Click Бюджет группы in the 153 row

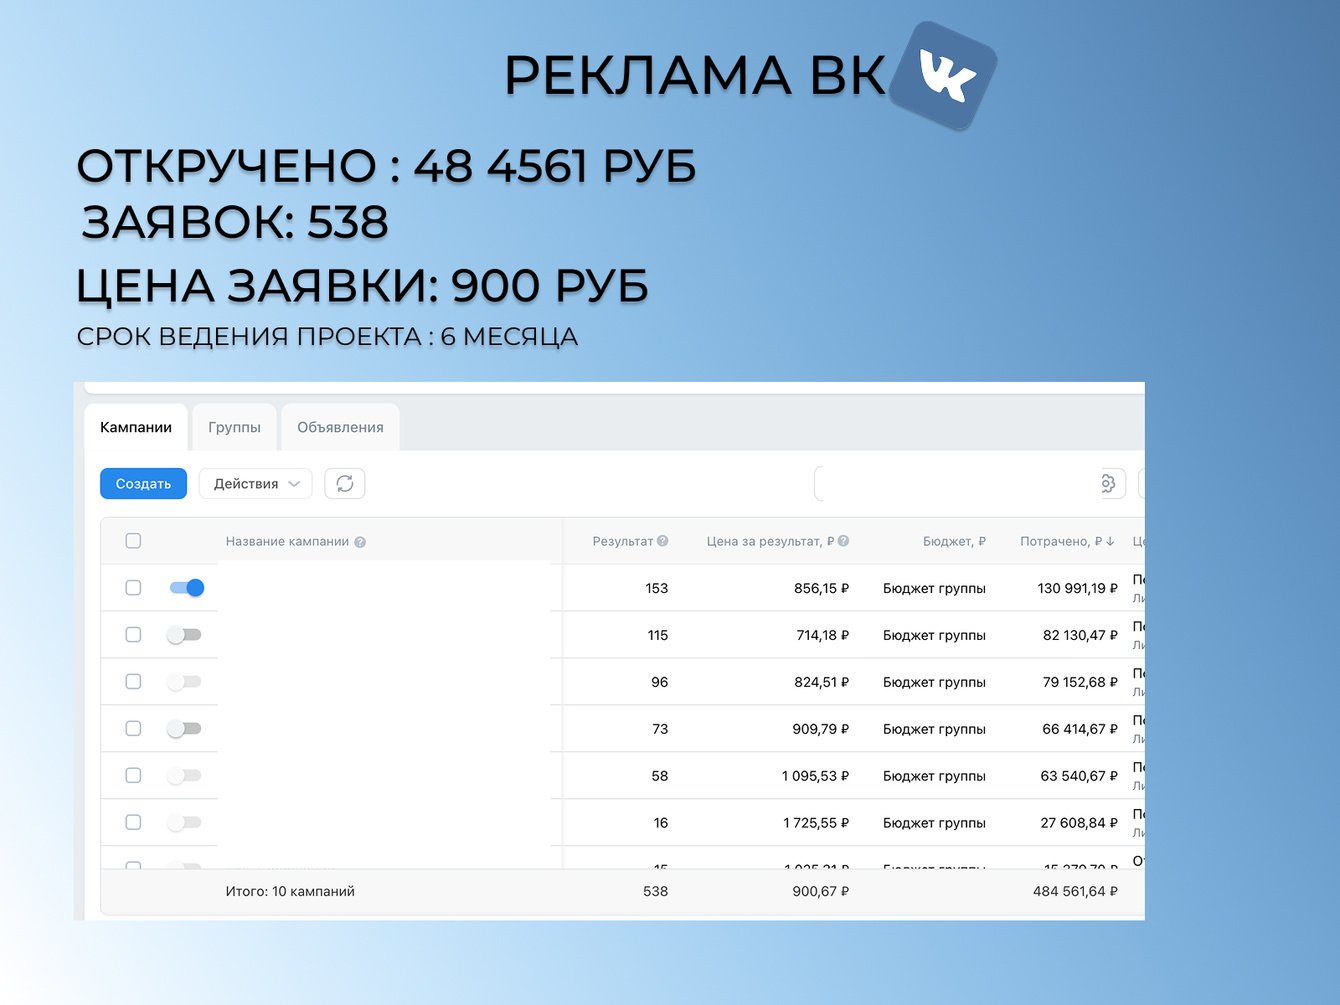[934, 588]
